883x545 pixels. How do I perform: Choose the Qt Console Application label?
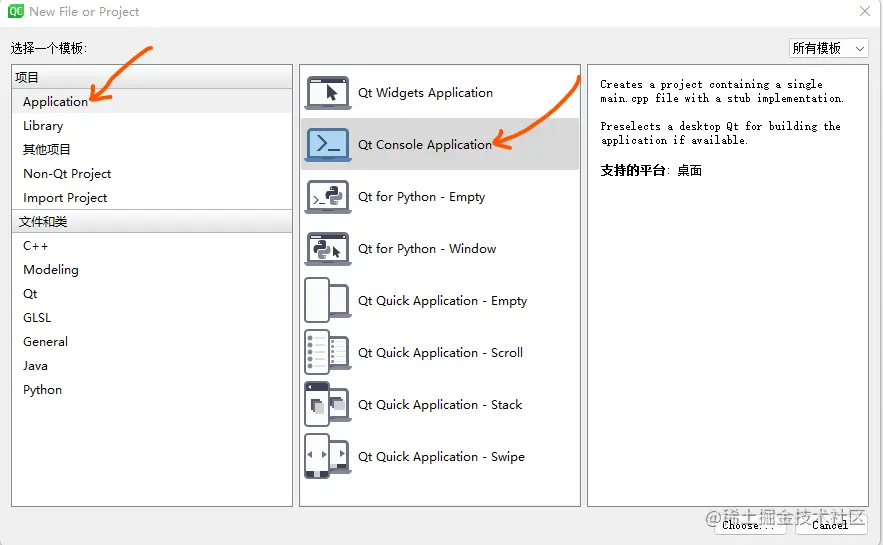tap(425, 145)
